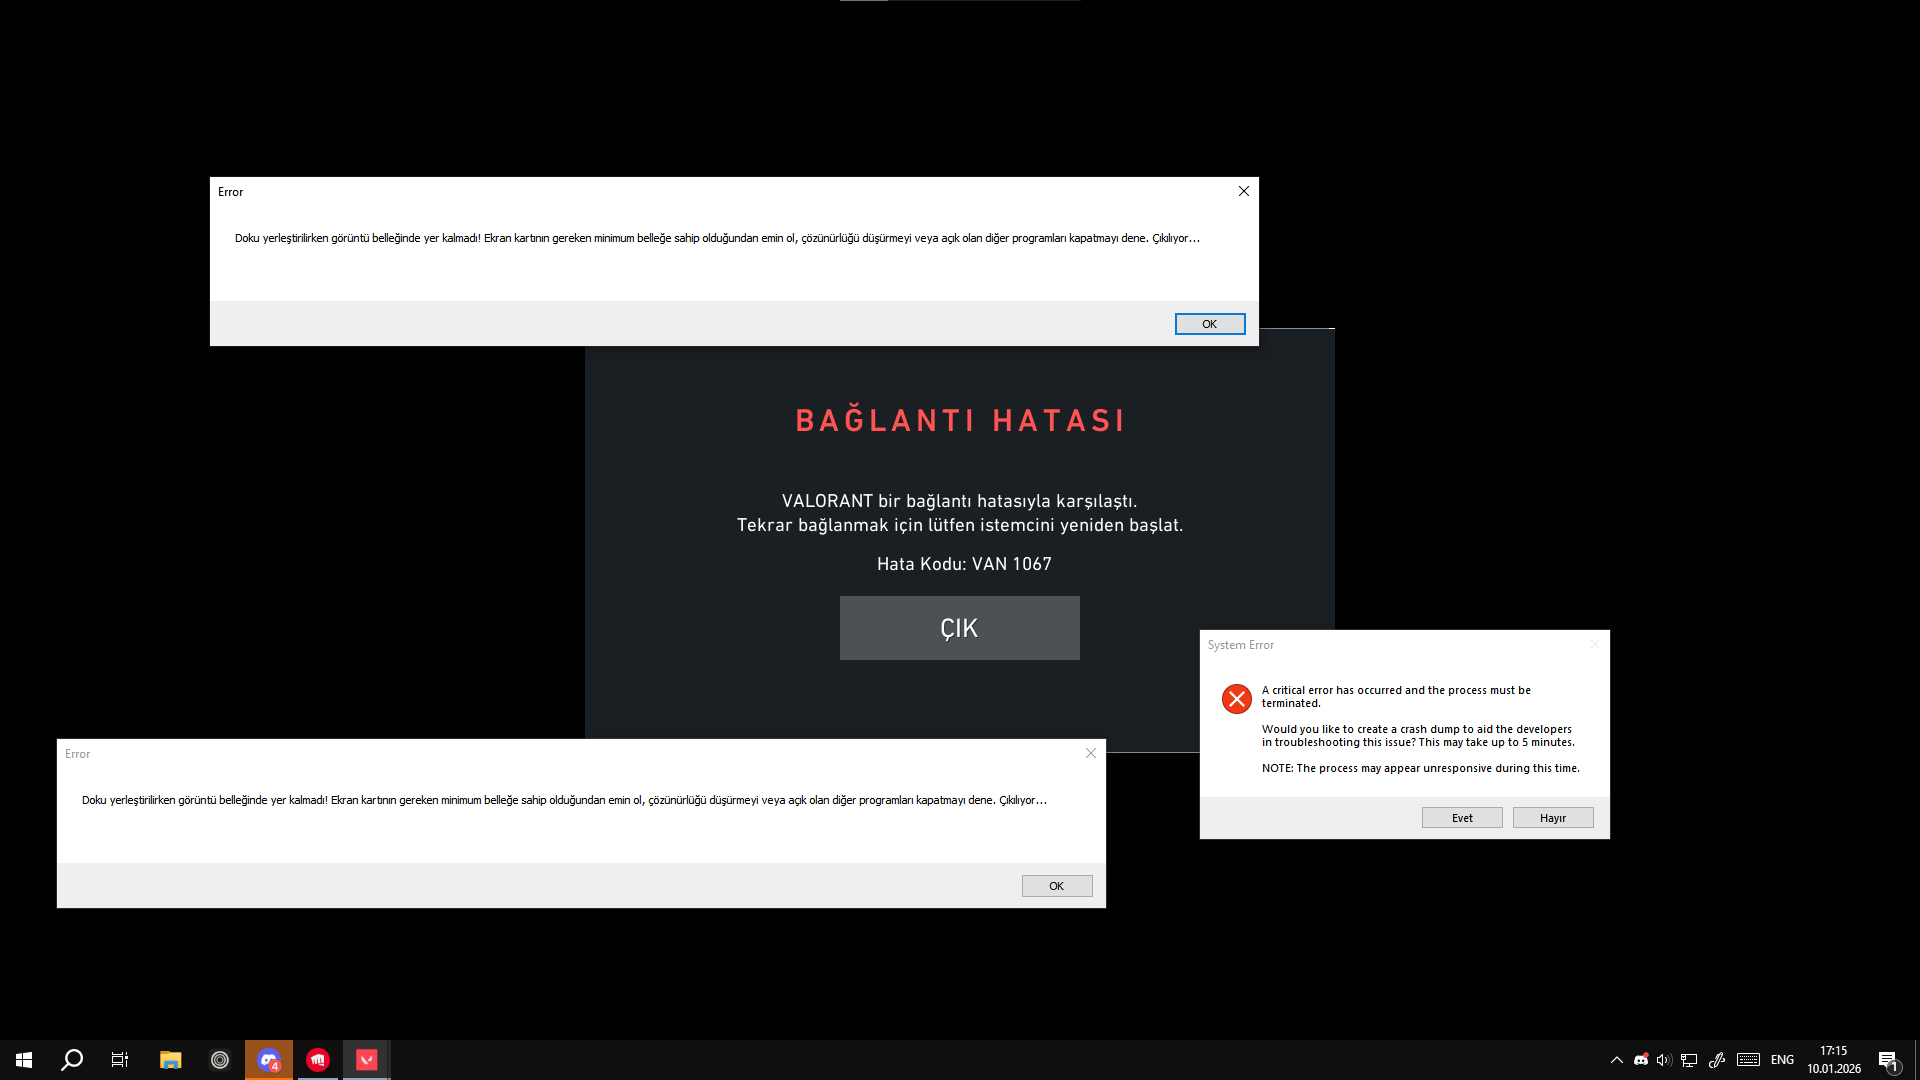Open the Discord system tray icon
This screenshot has width=1920, height=1080.
(x=1641, y=1060)
